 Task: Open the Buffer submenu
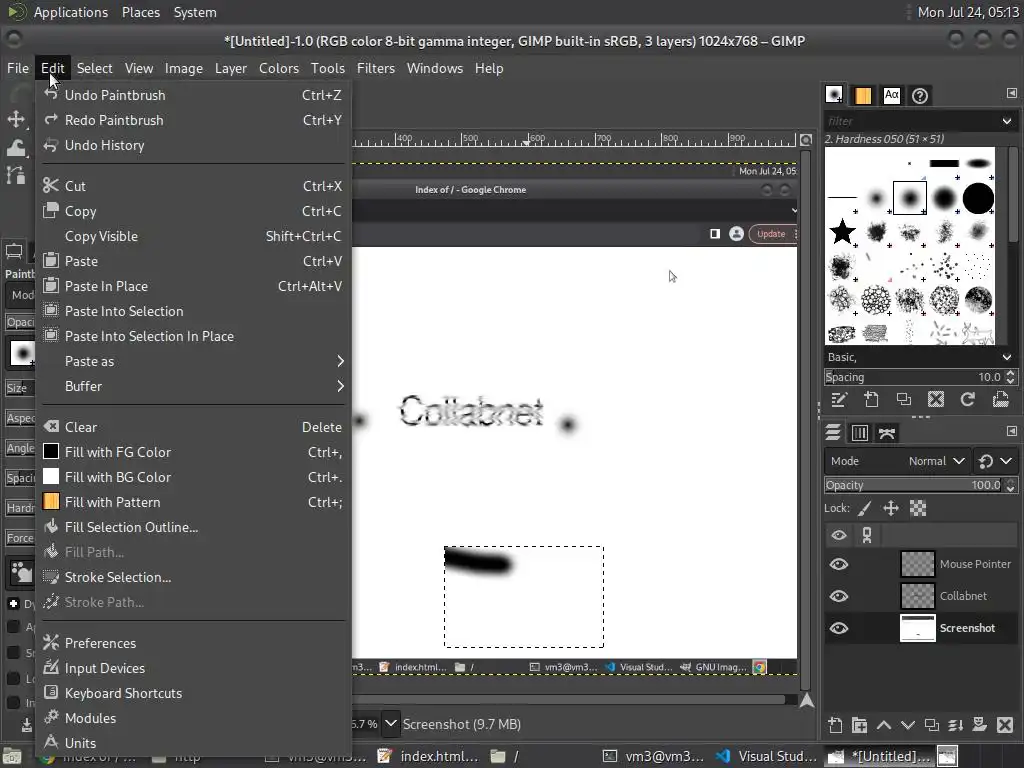tap(193, 386)
